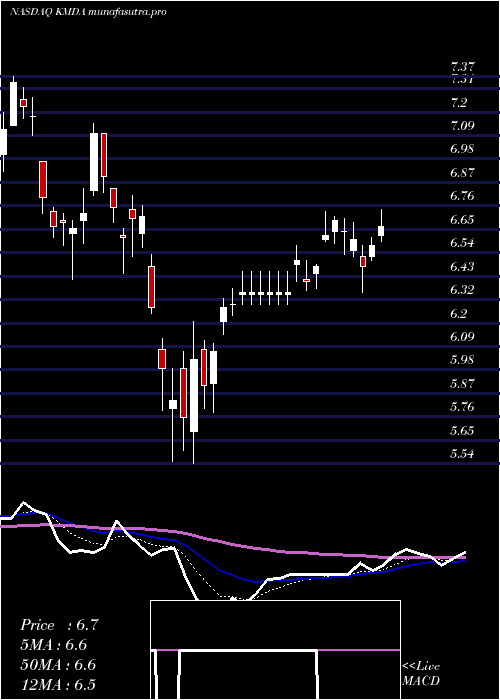Click the Price : 6.7 readout
Screen dimensions: 500x700
[x=58, y=625]
